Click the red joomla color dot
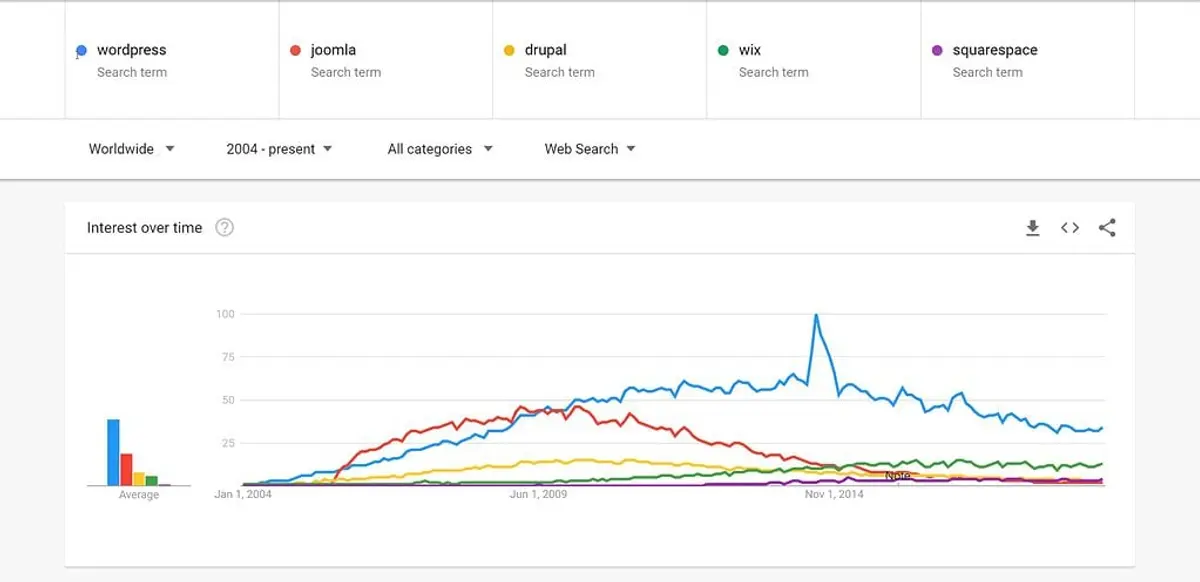The image size is (1200, 582). (295, 49)
